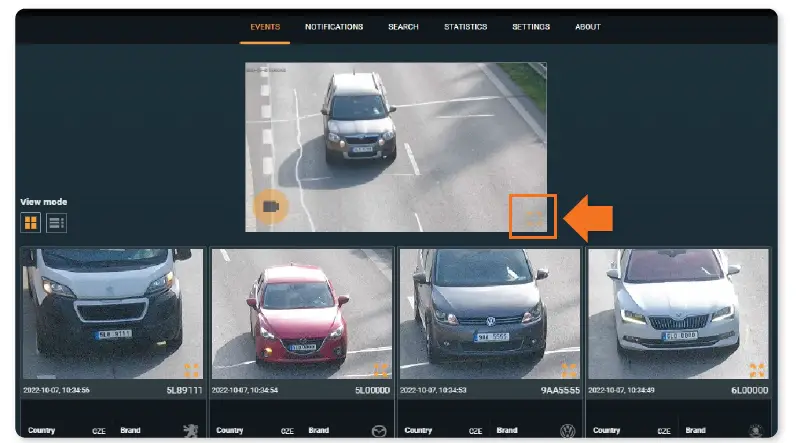Image resolution: width=796 pixels, height=443 pixels.
Task: Go to the Search tab
Action: click(403, 27)
